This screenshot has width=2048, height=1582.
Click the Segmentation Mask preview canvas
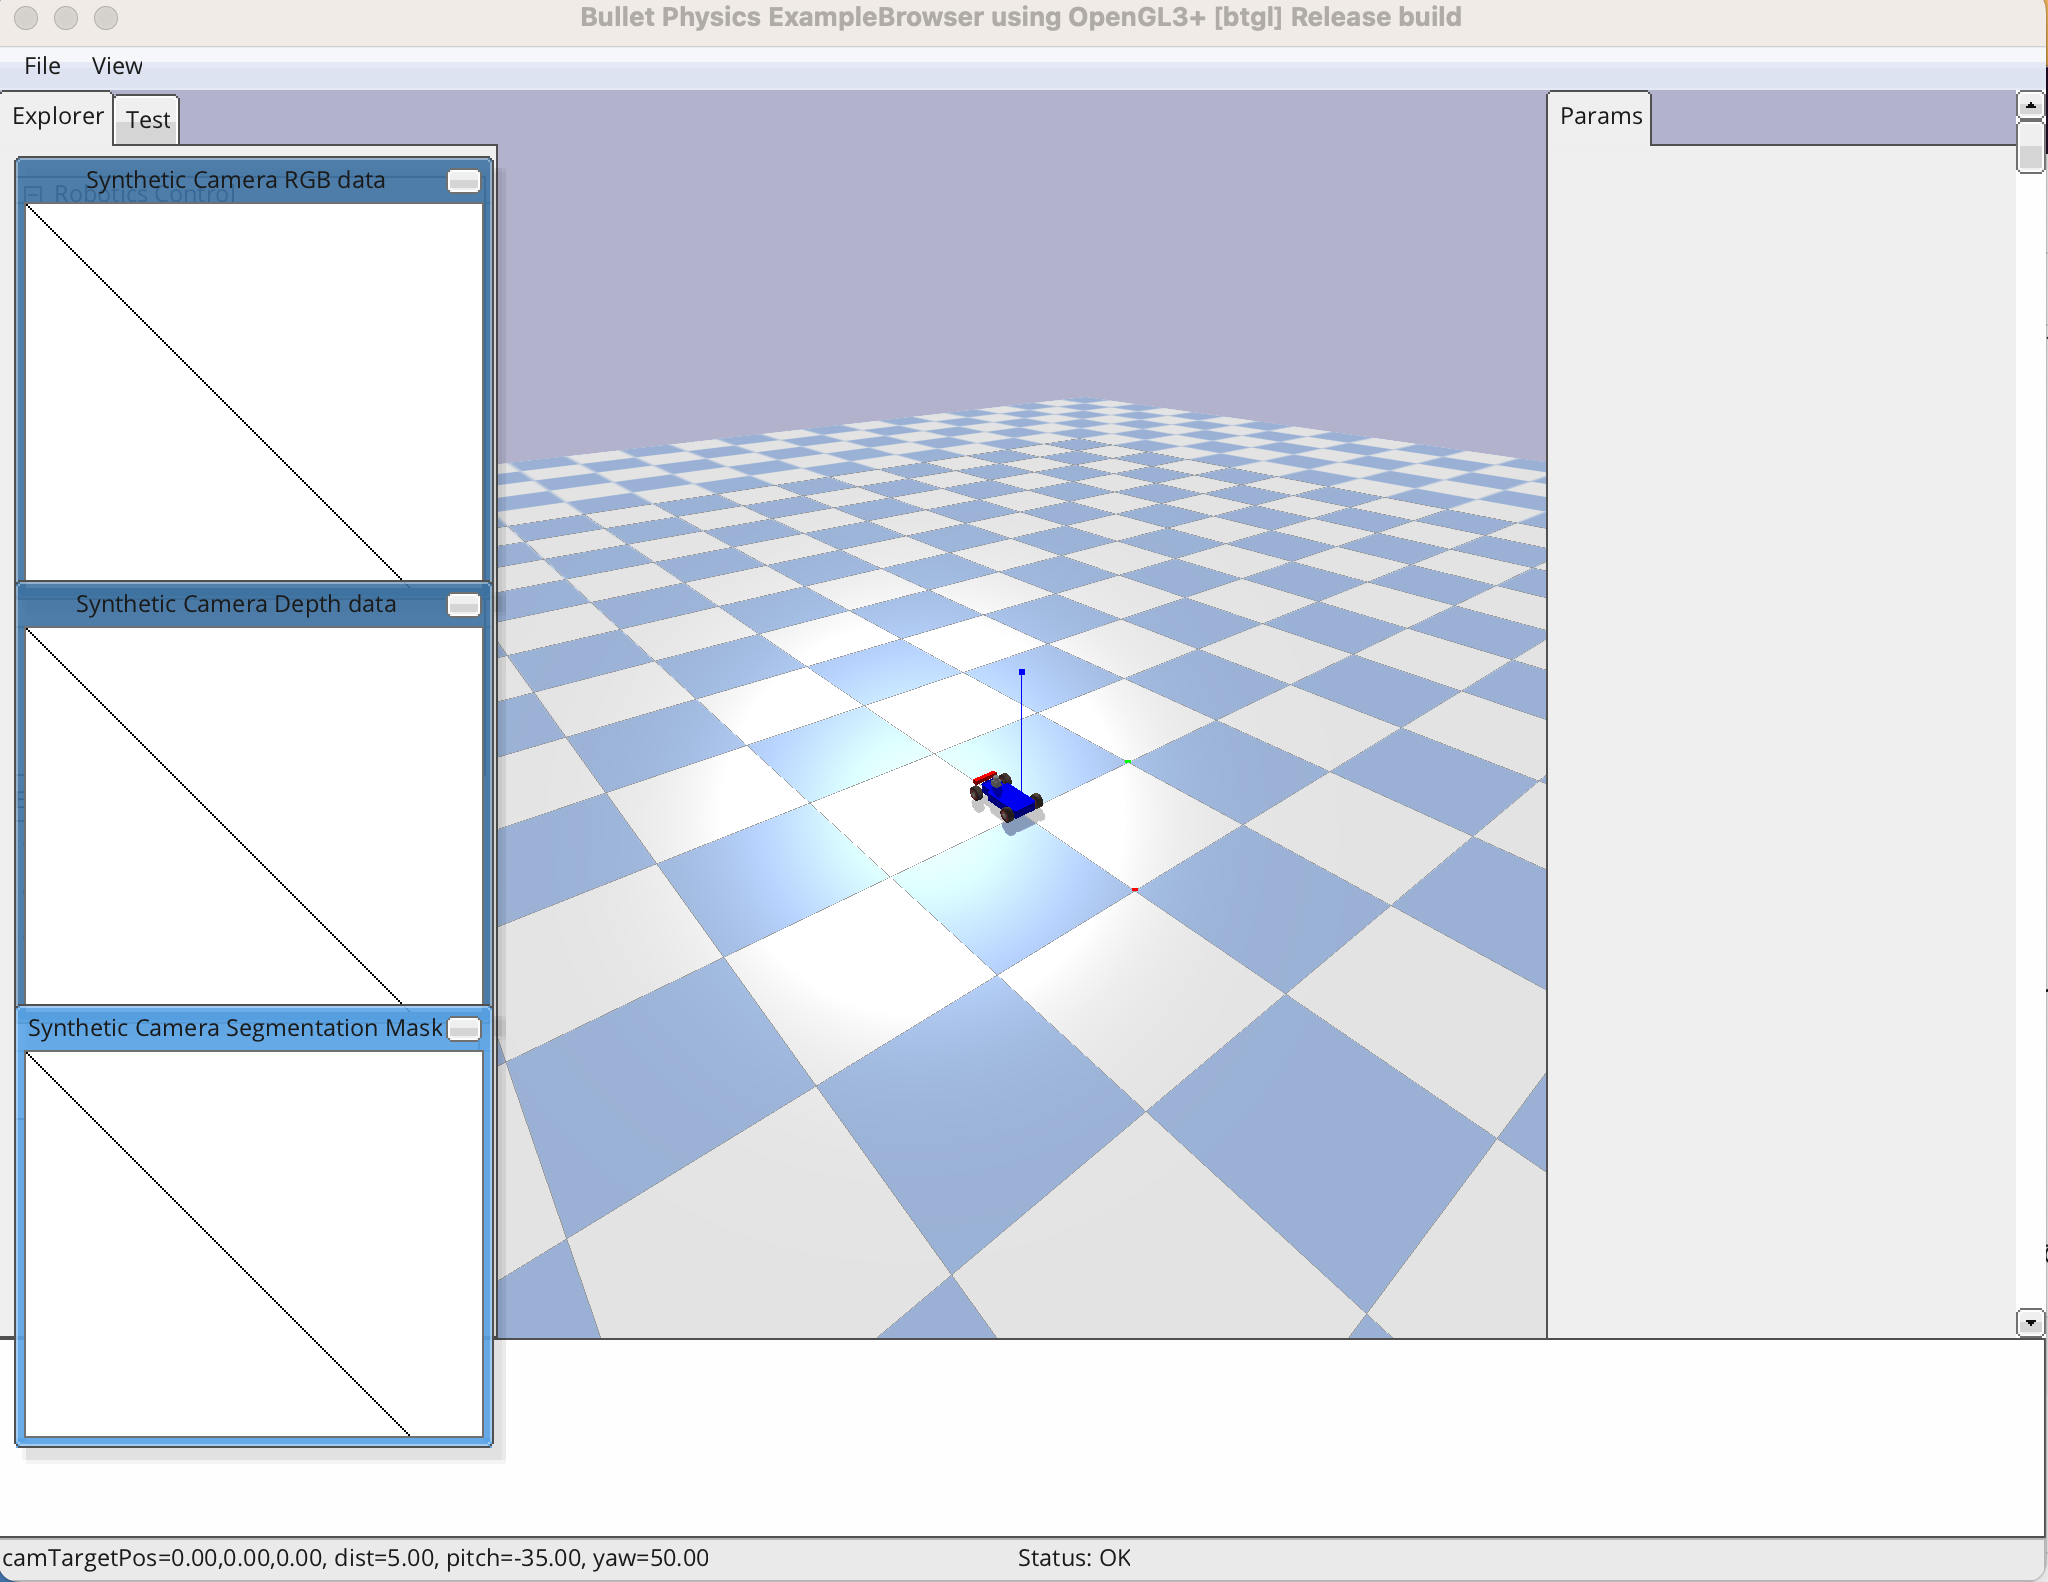pyautogui.click(x=254, y=1243)
